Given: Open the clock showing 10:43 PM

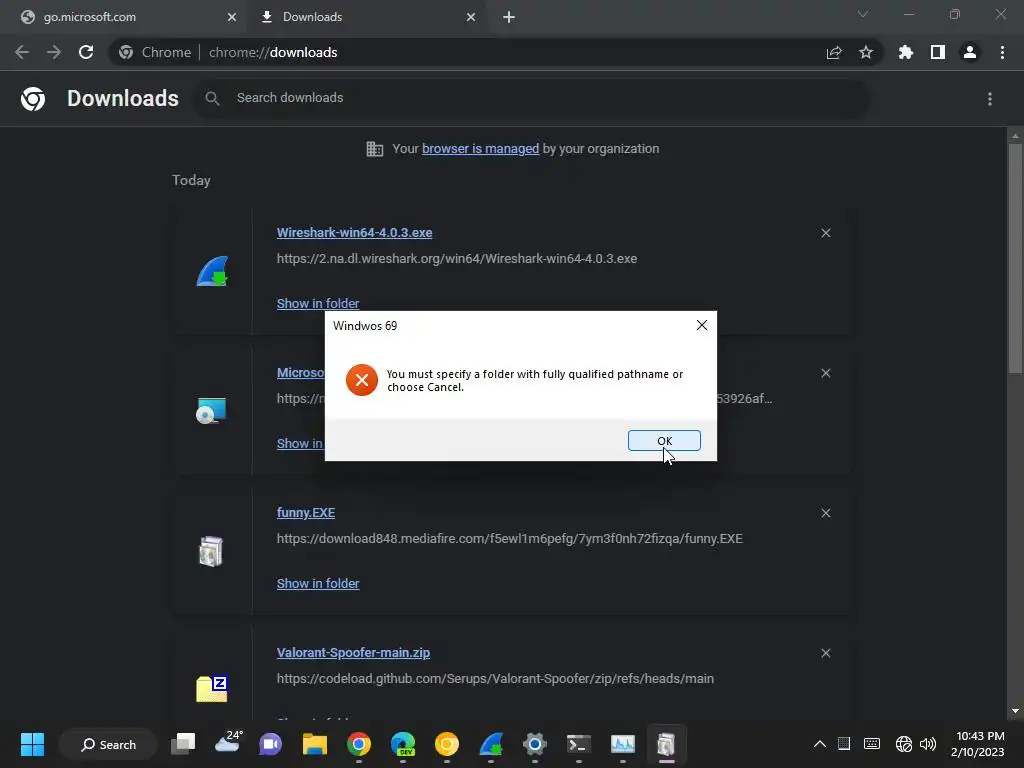Looking at the screenshot, I should tap(978, 744).
